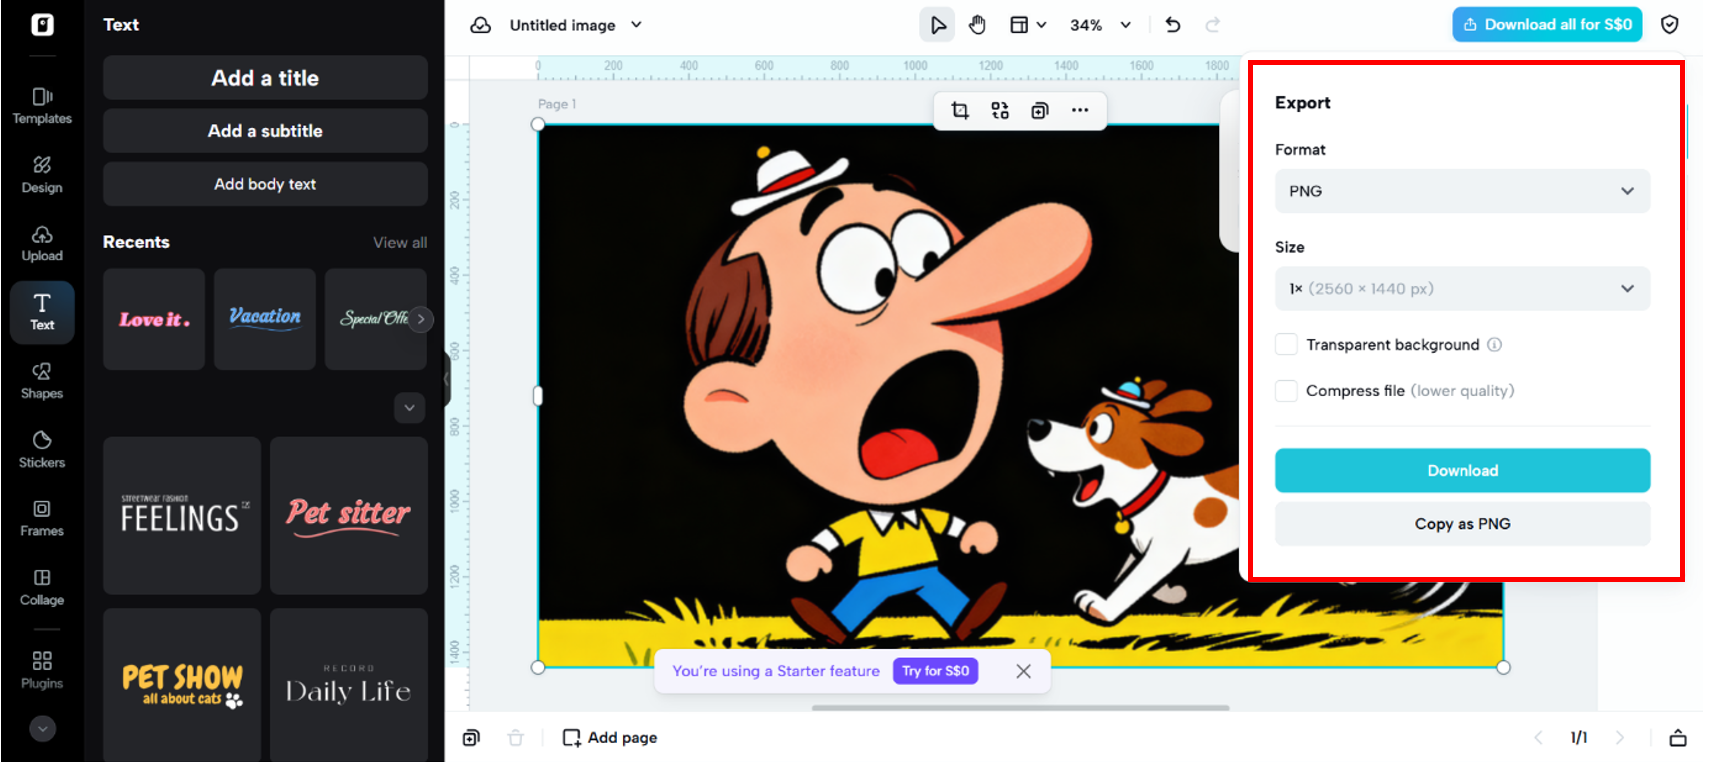The width and height of the screenshot is (1713, 762).
Task: Select the pointer select tool
Action: point(937,25)
